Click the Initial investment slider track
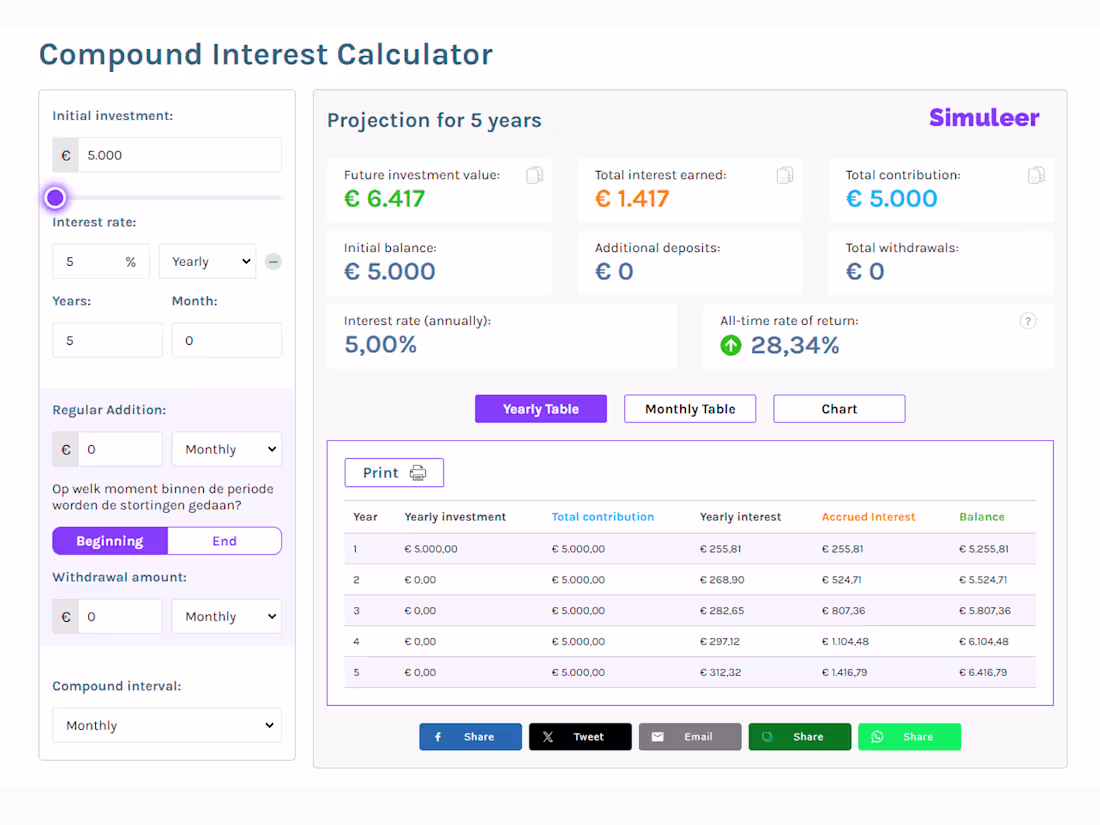Viewport: 1100px width, 825px height. [167, 198]
